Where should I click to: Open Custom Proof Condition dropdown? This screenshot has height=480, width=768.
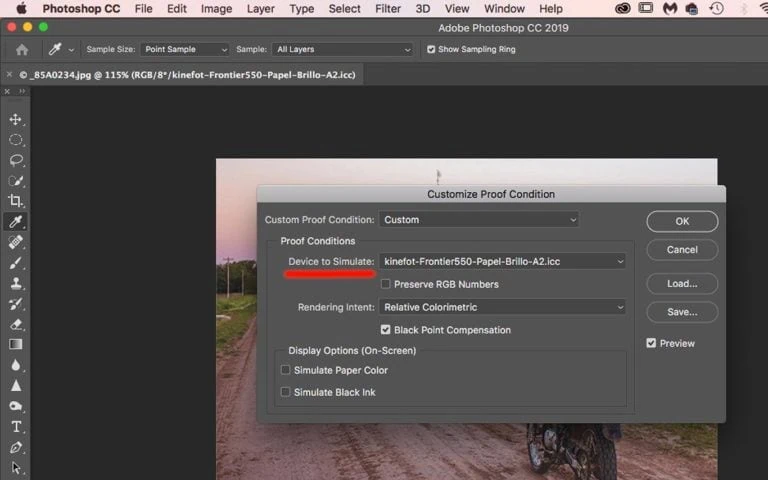(479, 220)
